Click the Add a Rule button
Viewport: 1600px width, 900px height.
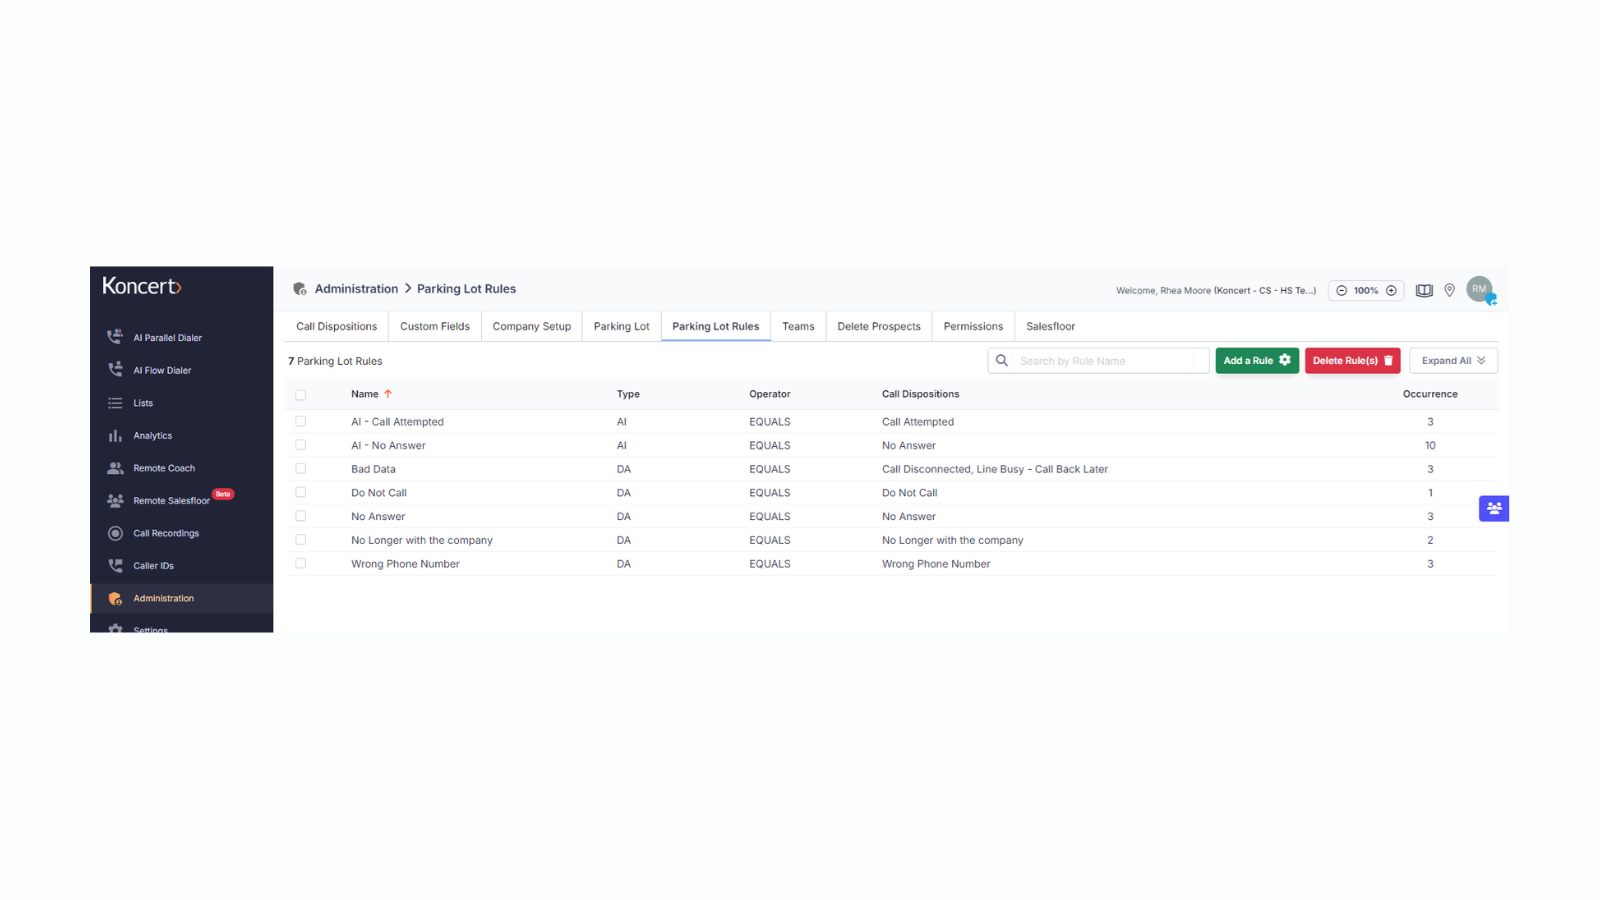1256,361
